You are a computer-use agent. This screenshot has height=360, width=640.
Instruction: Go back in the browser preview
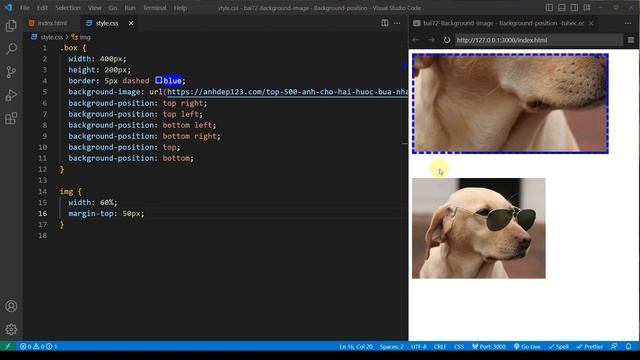pyautogui.click(x=416, y=40)
